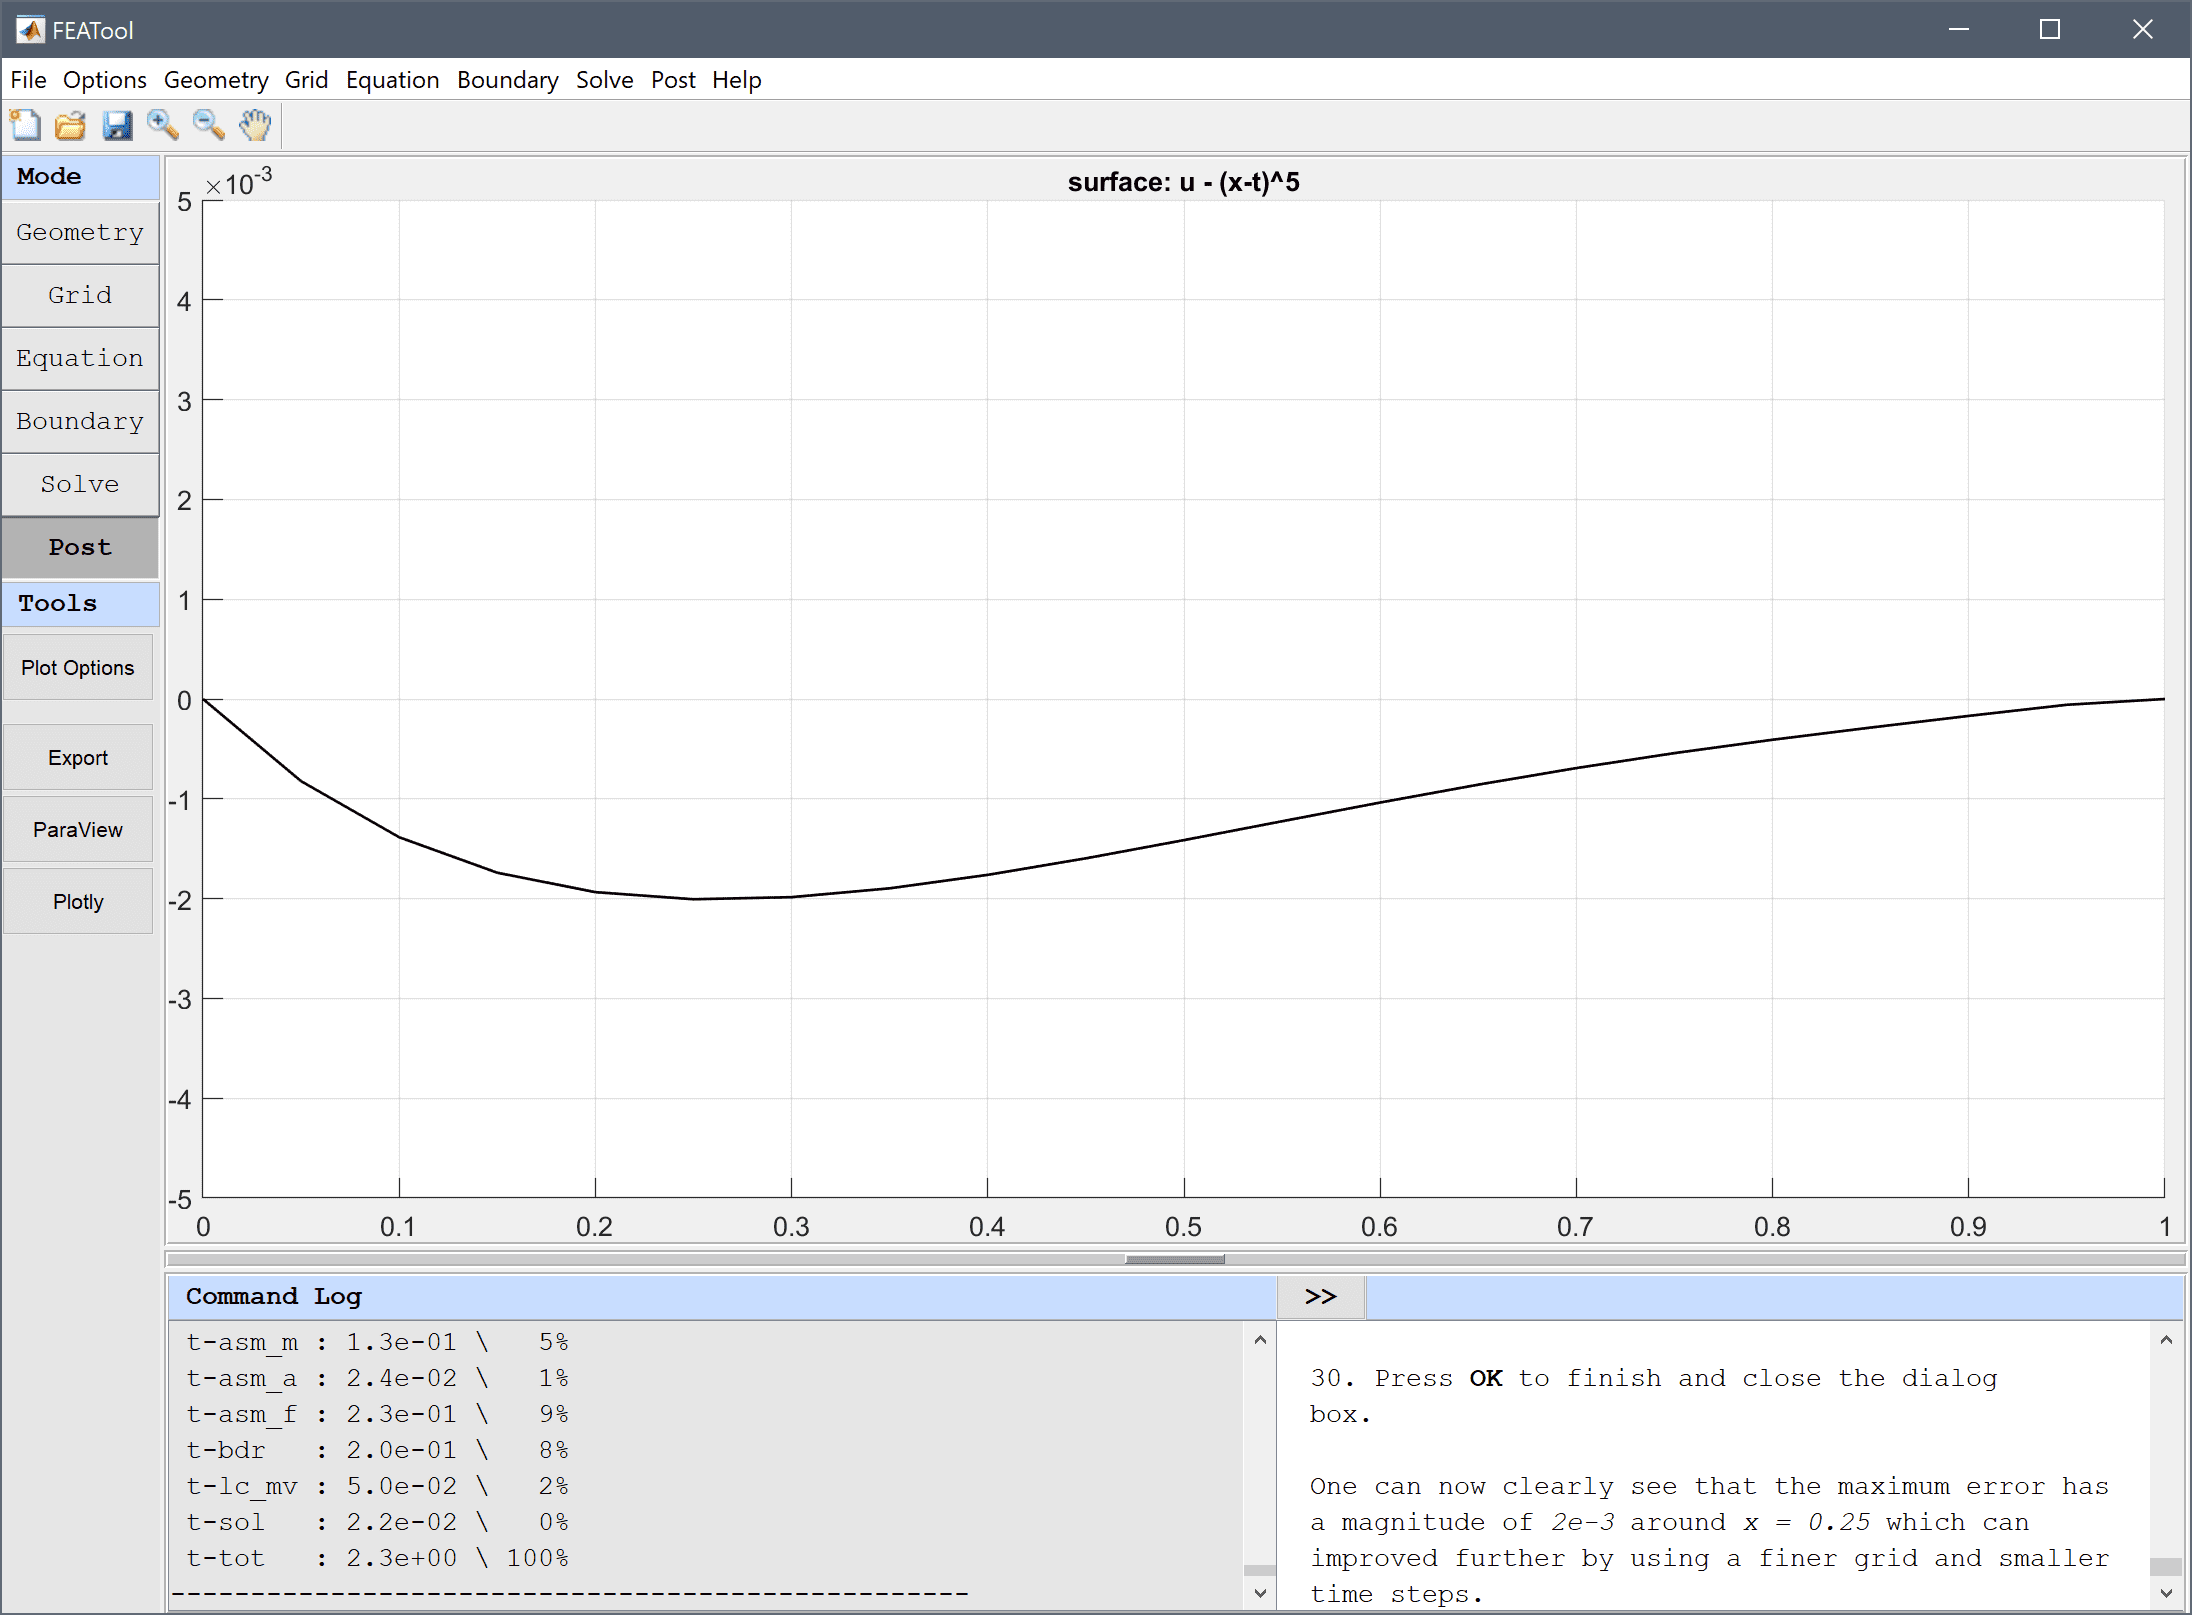Image resolution: width=2192 pixels, height=1615 pixels.
Task: Toggle the Post mode button
Action: 80,548
